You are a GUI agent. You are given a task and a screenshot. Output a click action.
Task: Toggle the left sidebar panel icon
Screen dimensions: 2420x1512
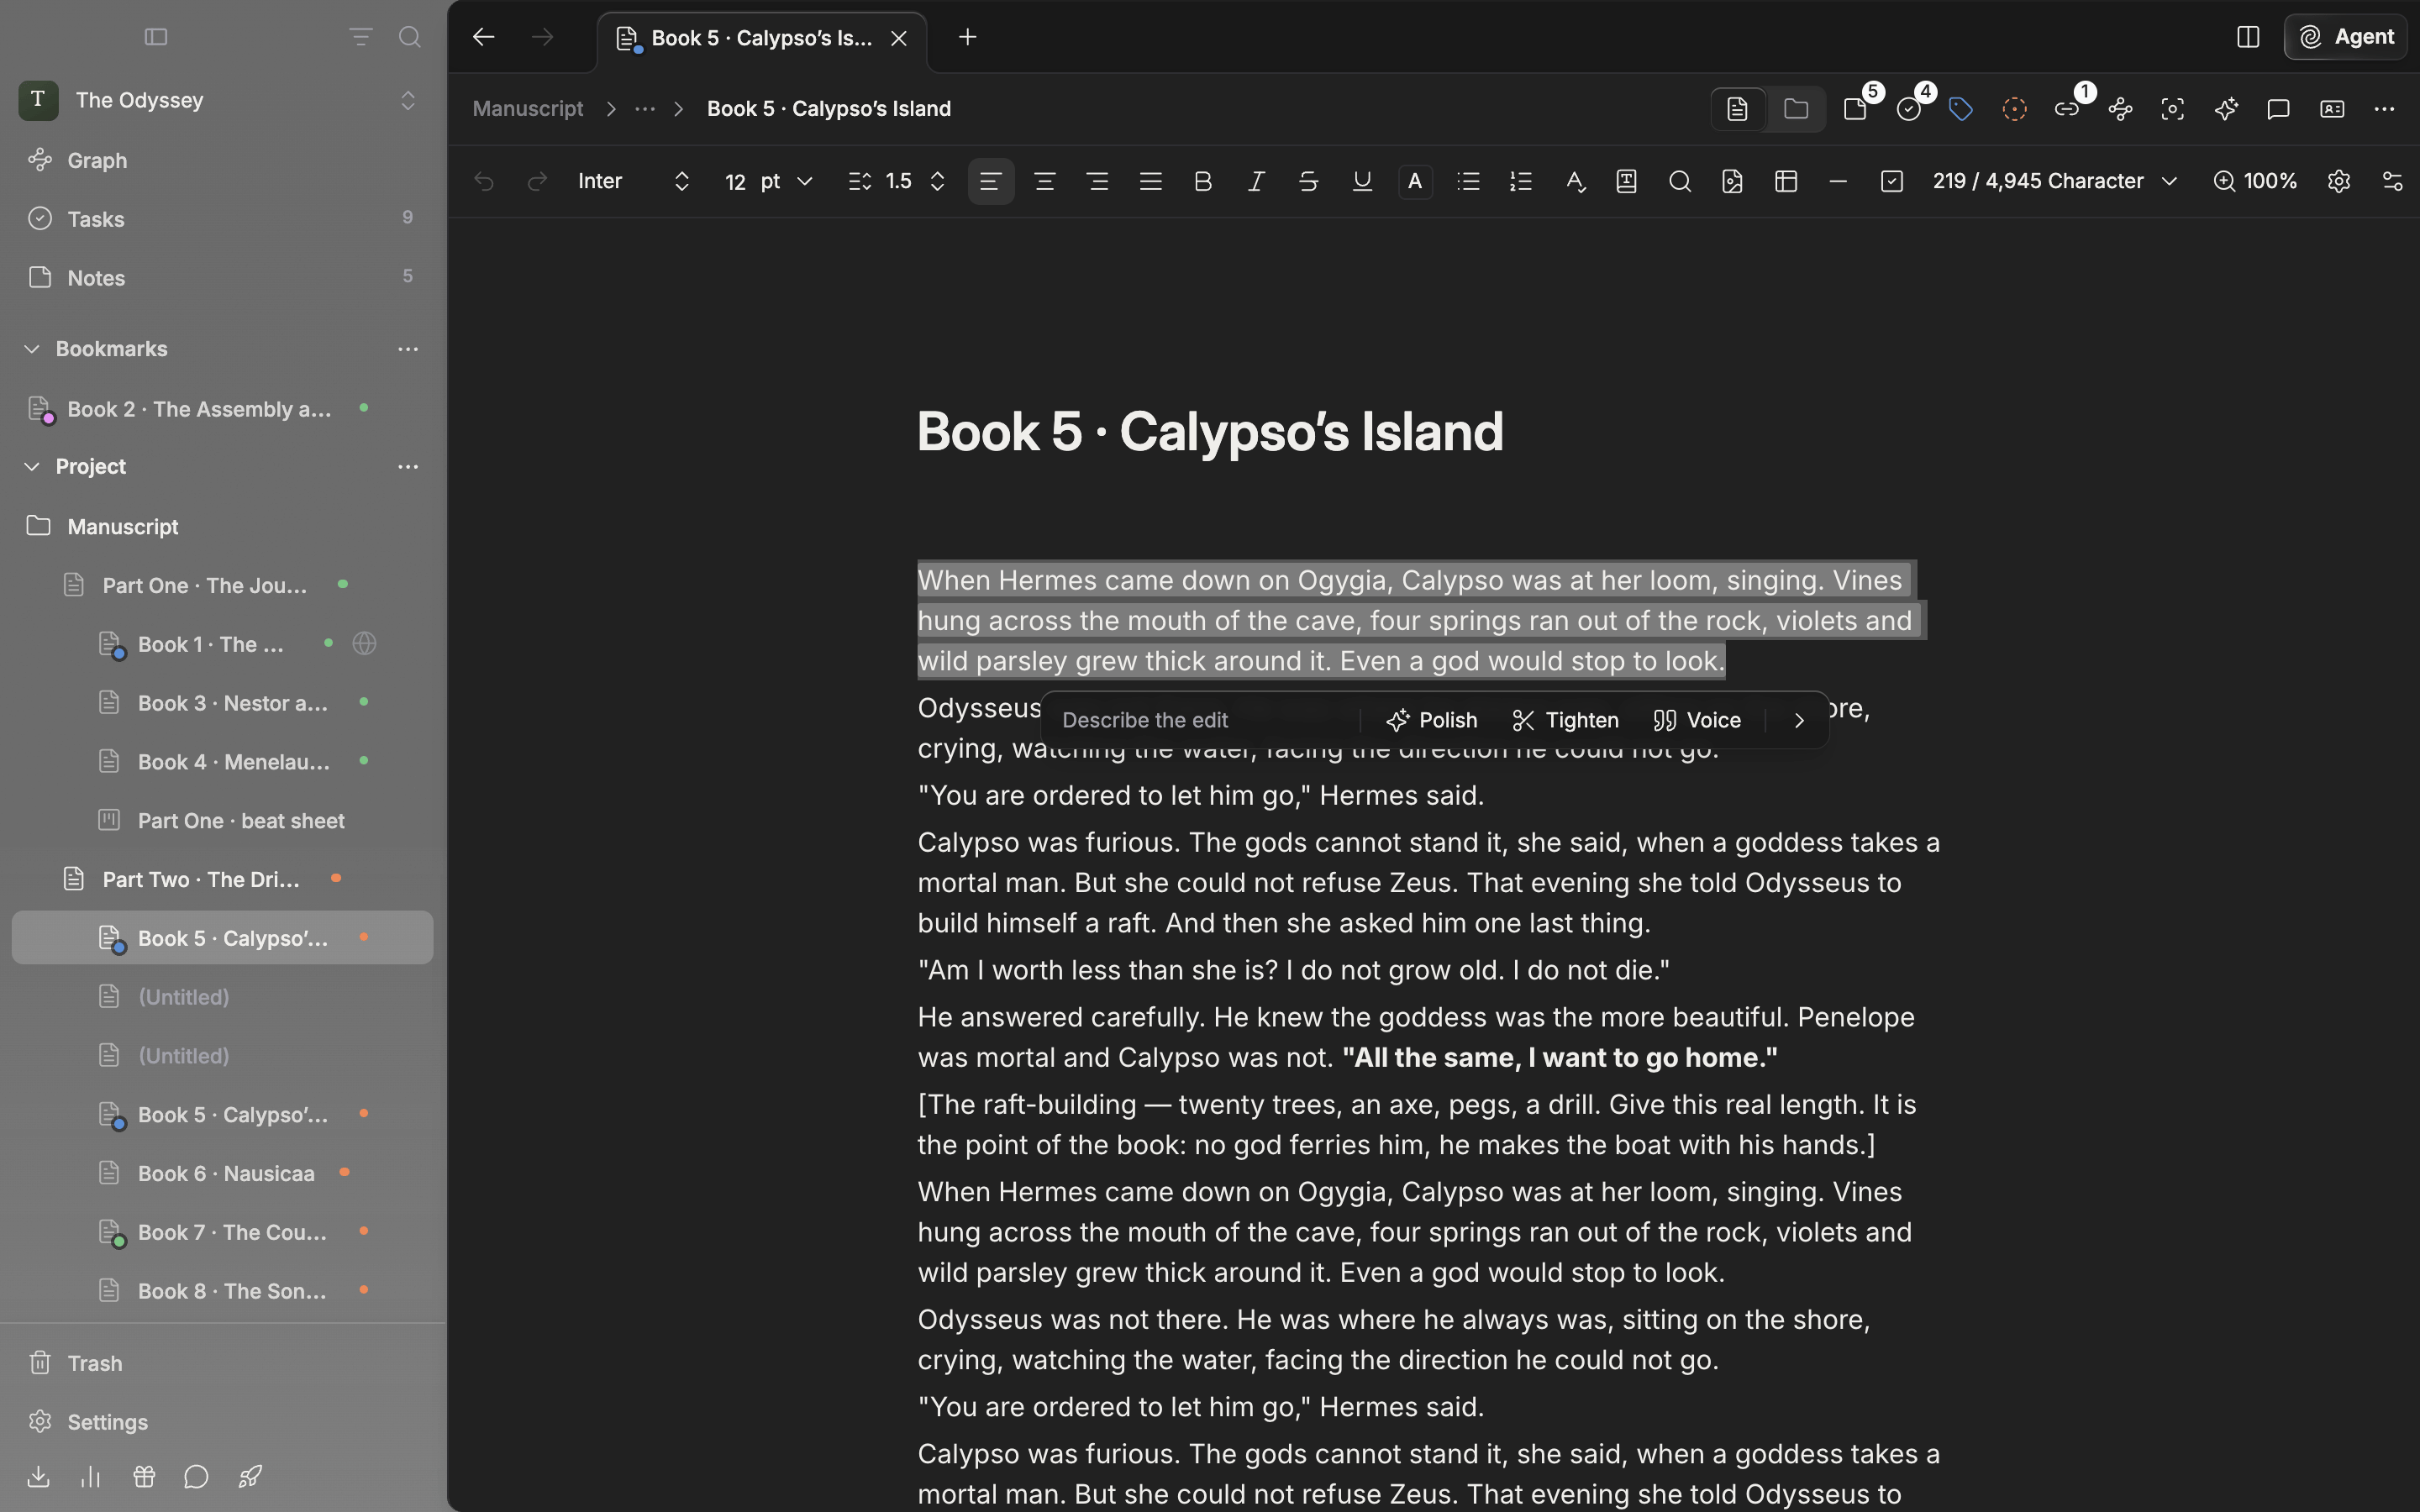pos(156,37)
